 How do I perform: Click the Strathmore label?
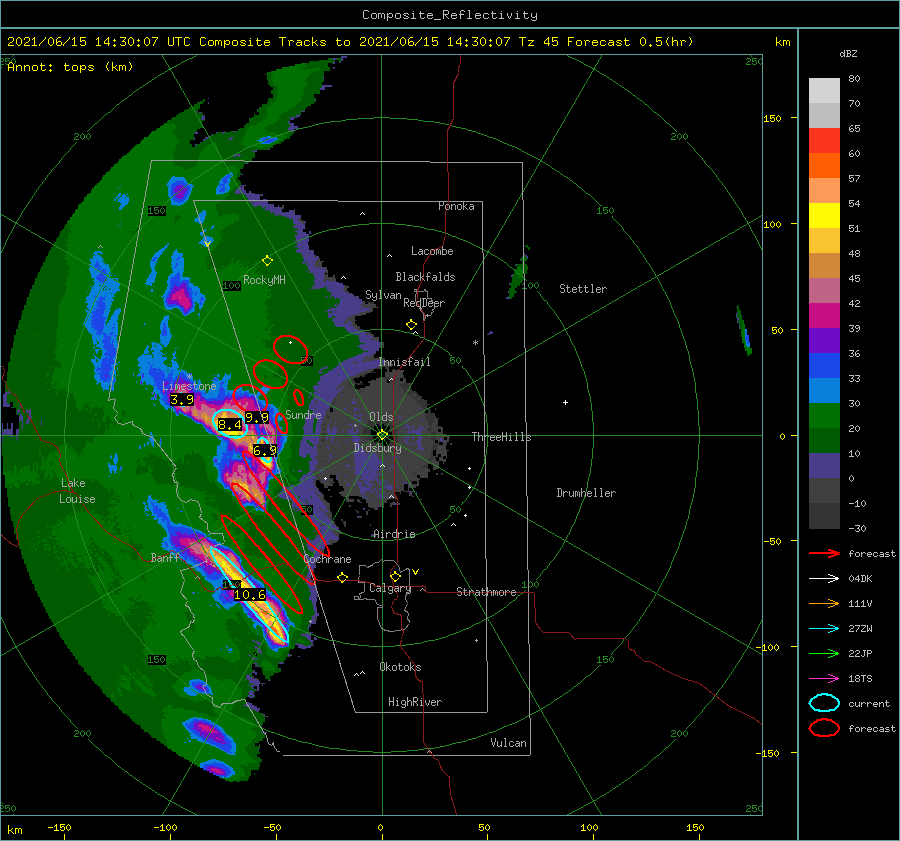point(486,592)
